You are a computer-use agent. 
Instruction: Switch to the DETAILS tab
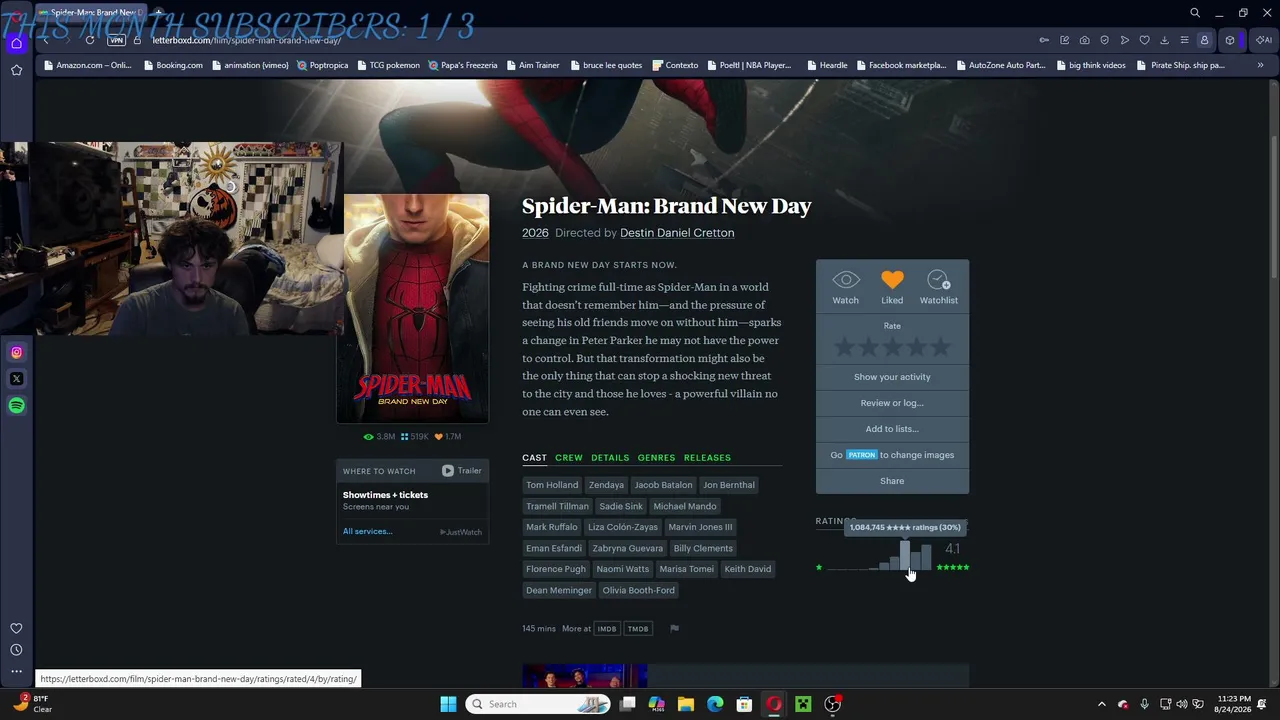coord(610,458)
